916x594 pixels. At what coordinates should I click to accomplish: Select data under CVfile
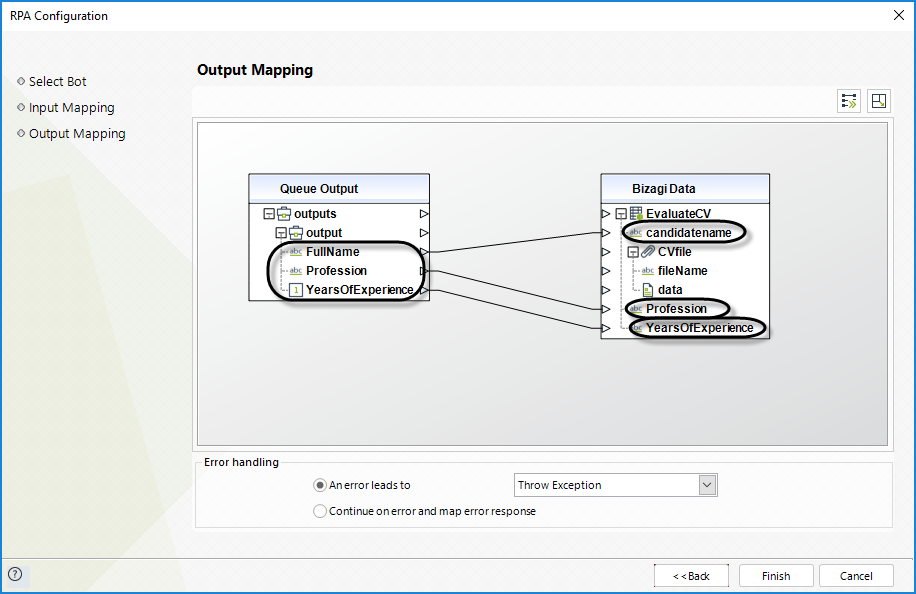click(670, 290)
